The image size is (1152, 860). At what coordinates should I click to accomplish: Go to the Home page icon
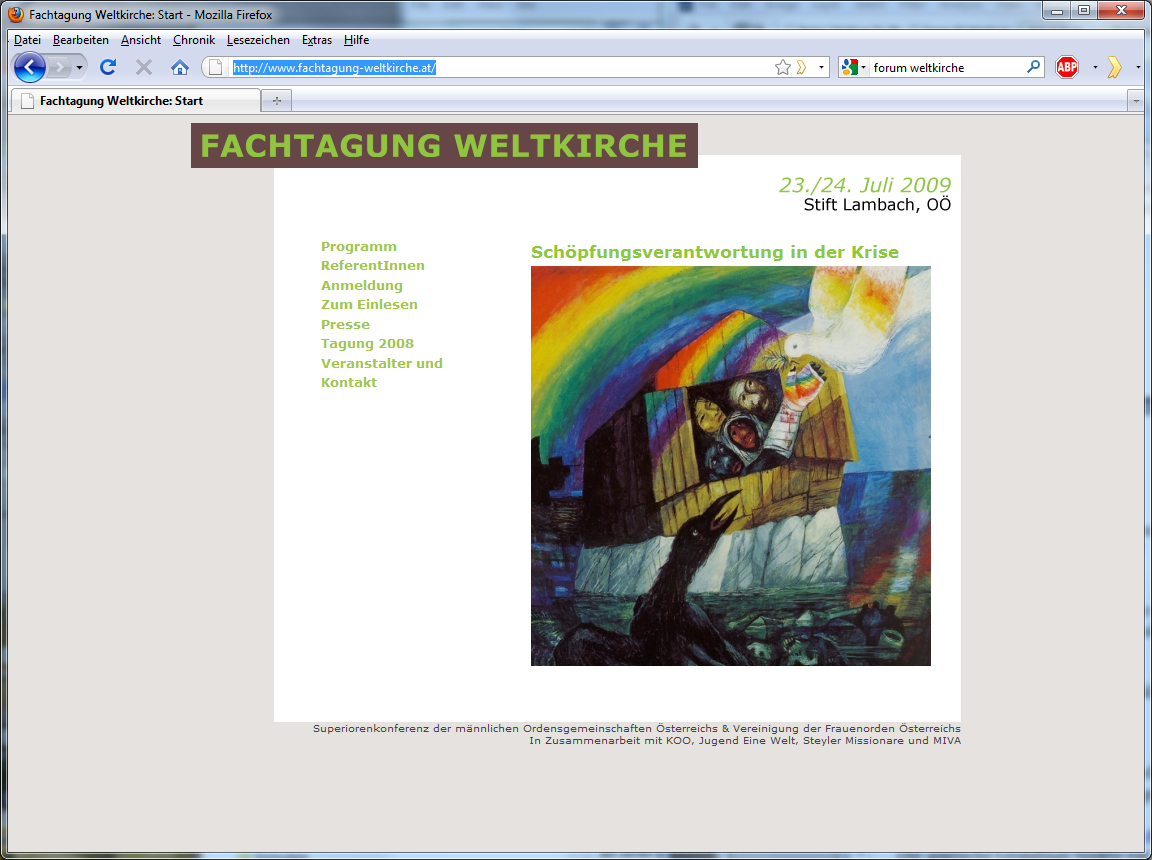(x=180, y=68)
